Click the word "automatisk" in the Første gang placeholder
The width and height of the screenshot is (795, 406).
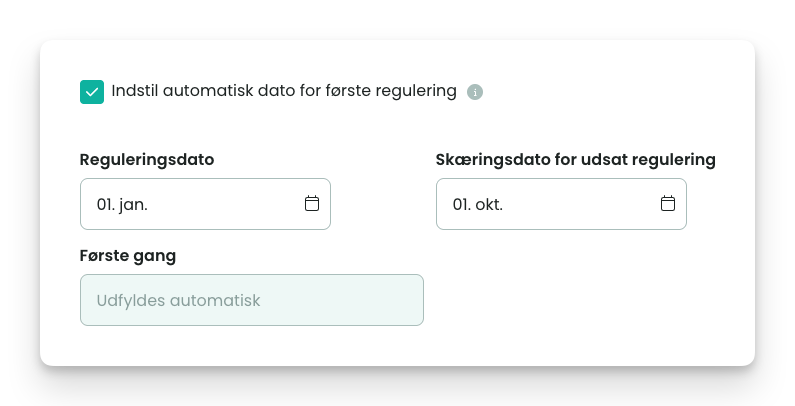click(215, 300)
